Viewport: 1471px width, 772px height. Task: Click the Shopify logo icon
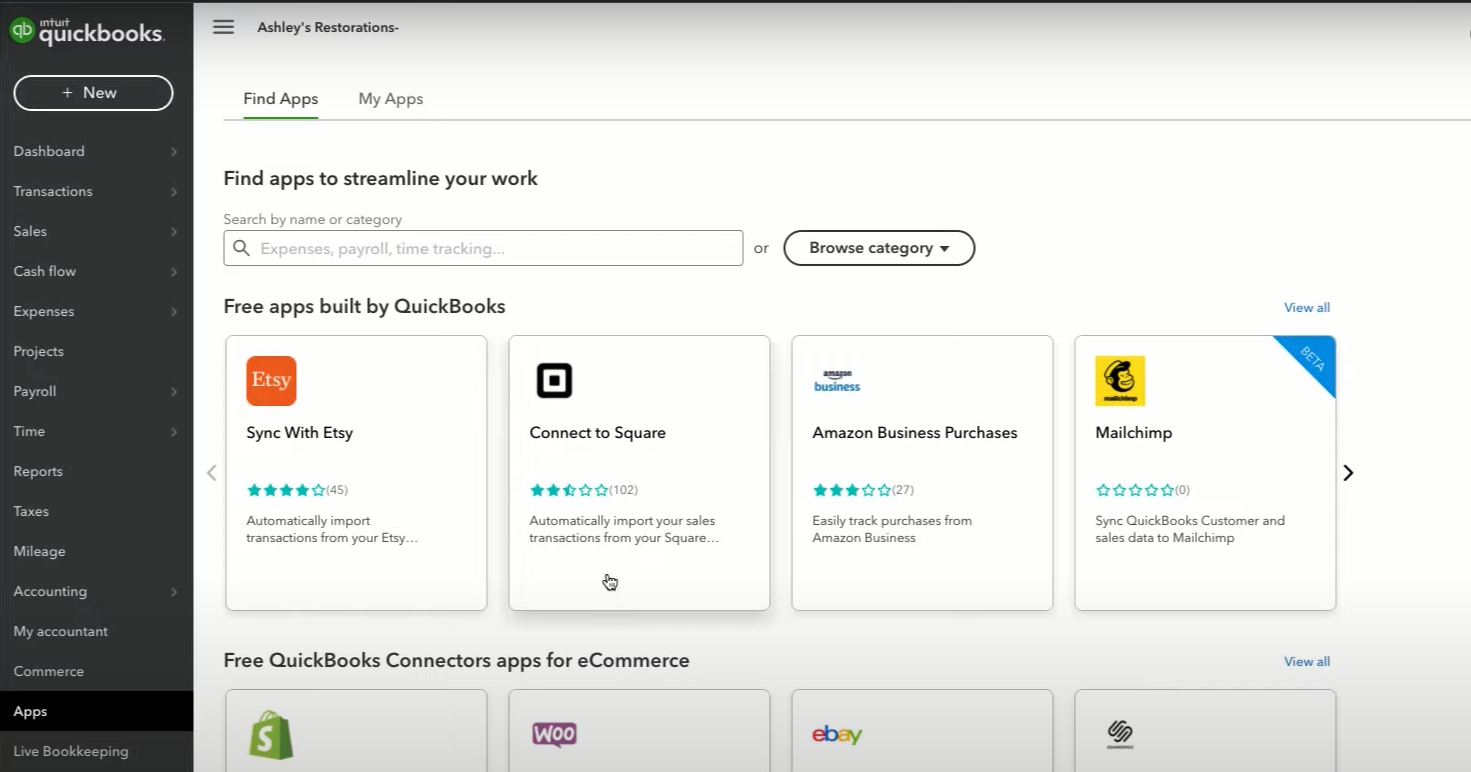[x=271, y=735]
